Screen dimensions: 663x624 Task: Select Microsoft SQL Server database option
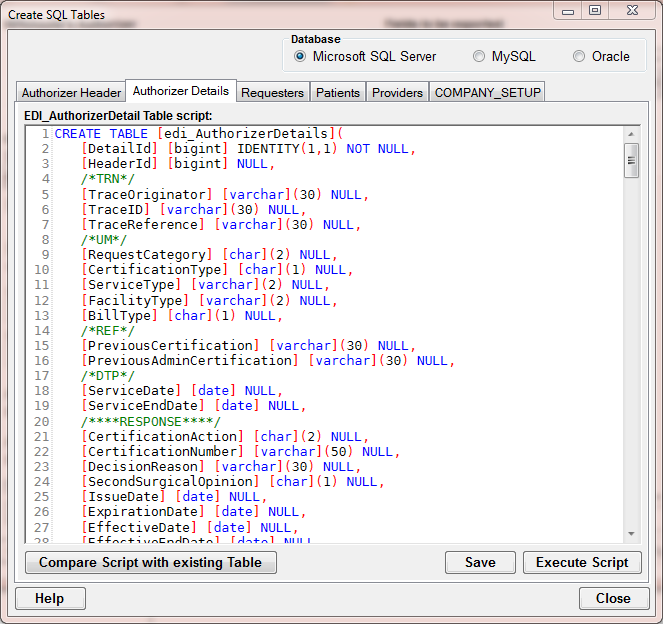300,57
